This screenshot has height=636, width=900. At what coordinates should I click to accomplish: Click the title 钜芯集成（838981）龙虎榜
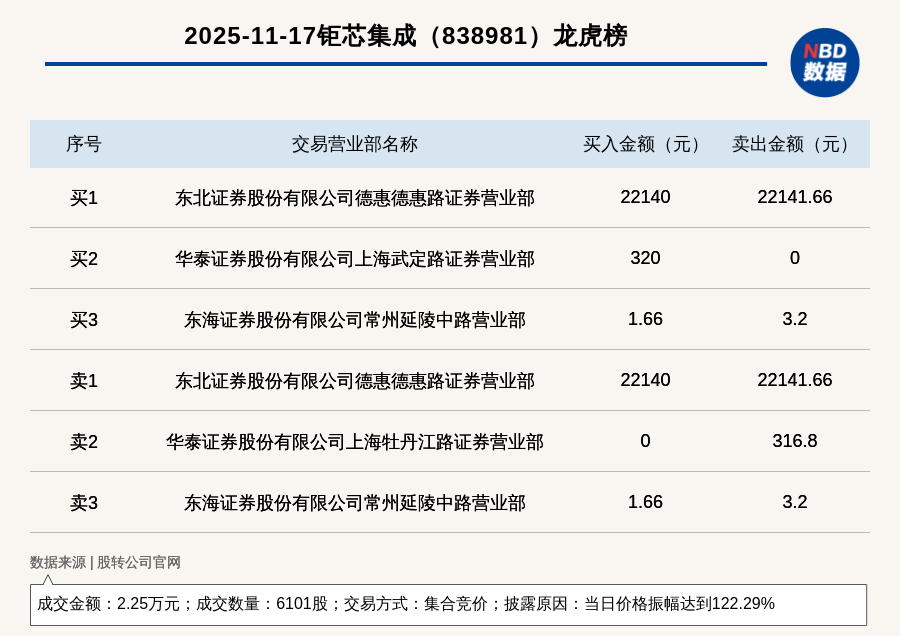405,36
